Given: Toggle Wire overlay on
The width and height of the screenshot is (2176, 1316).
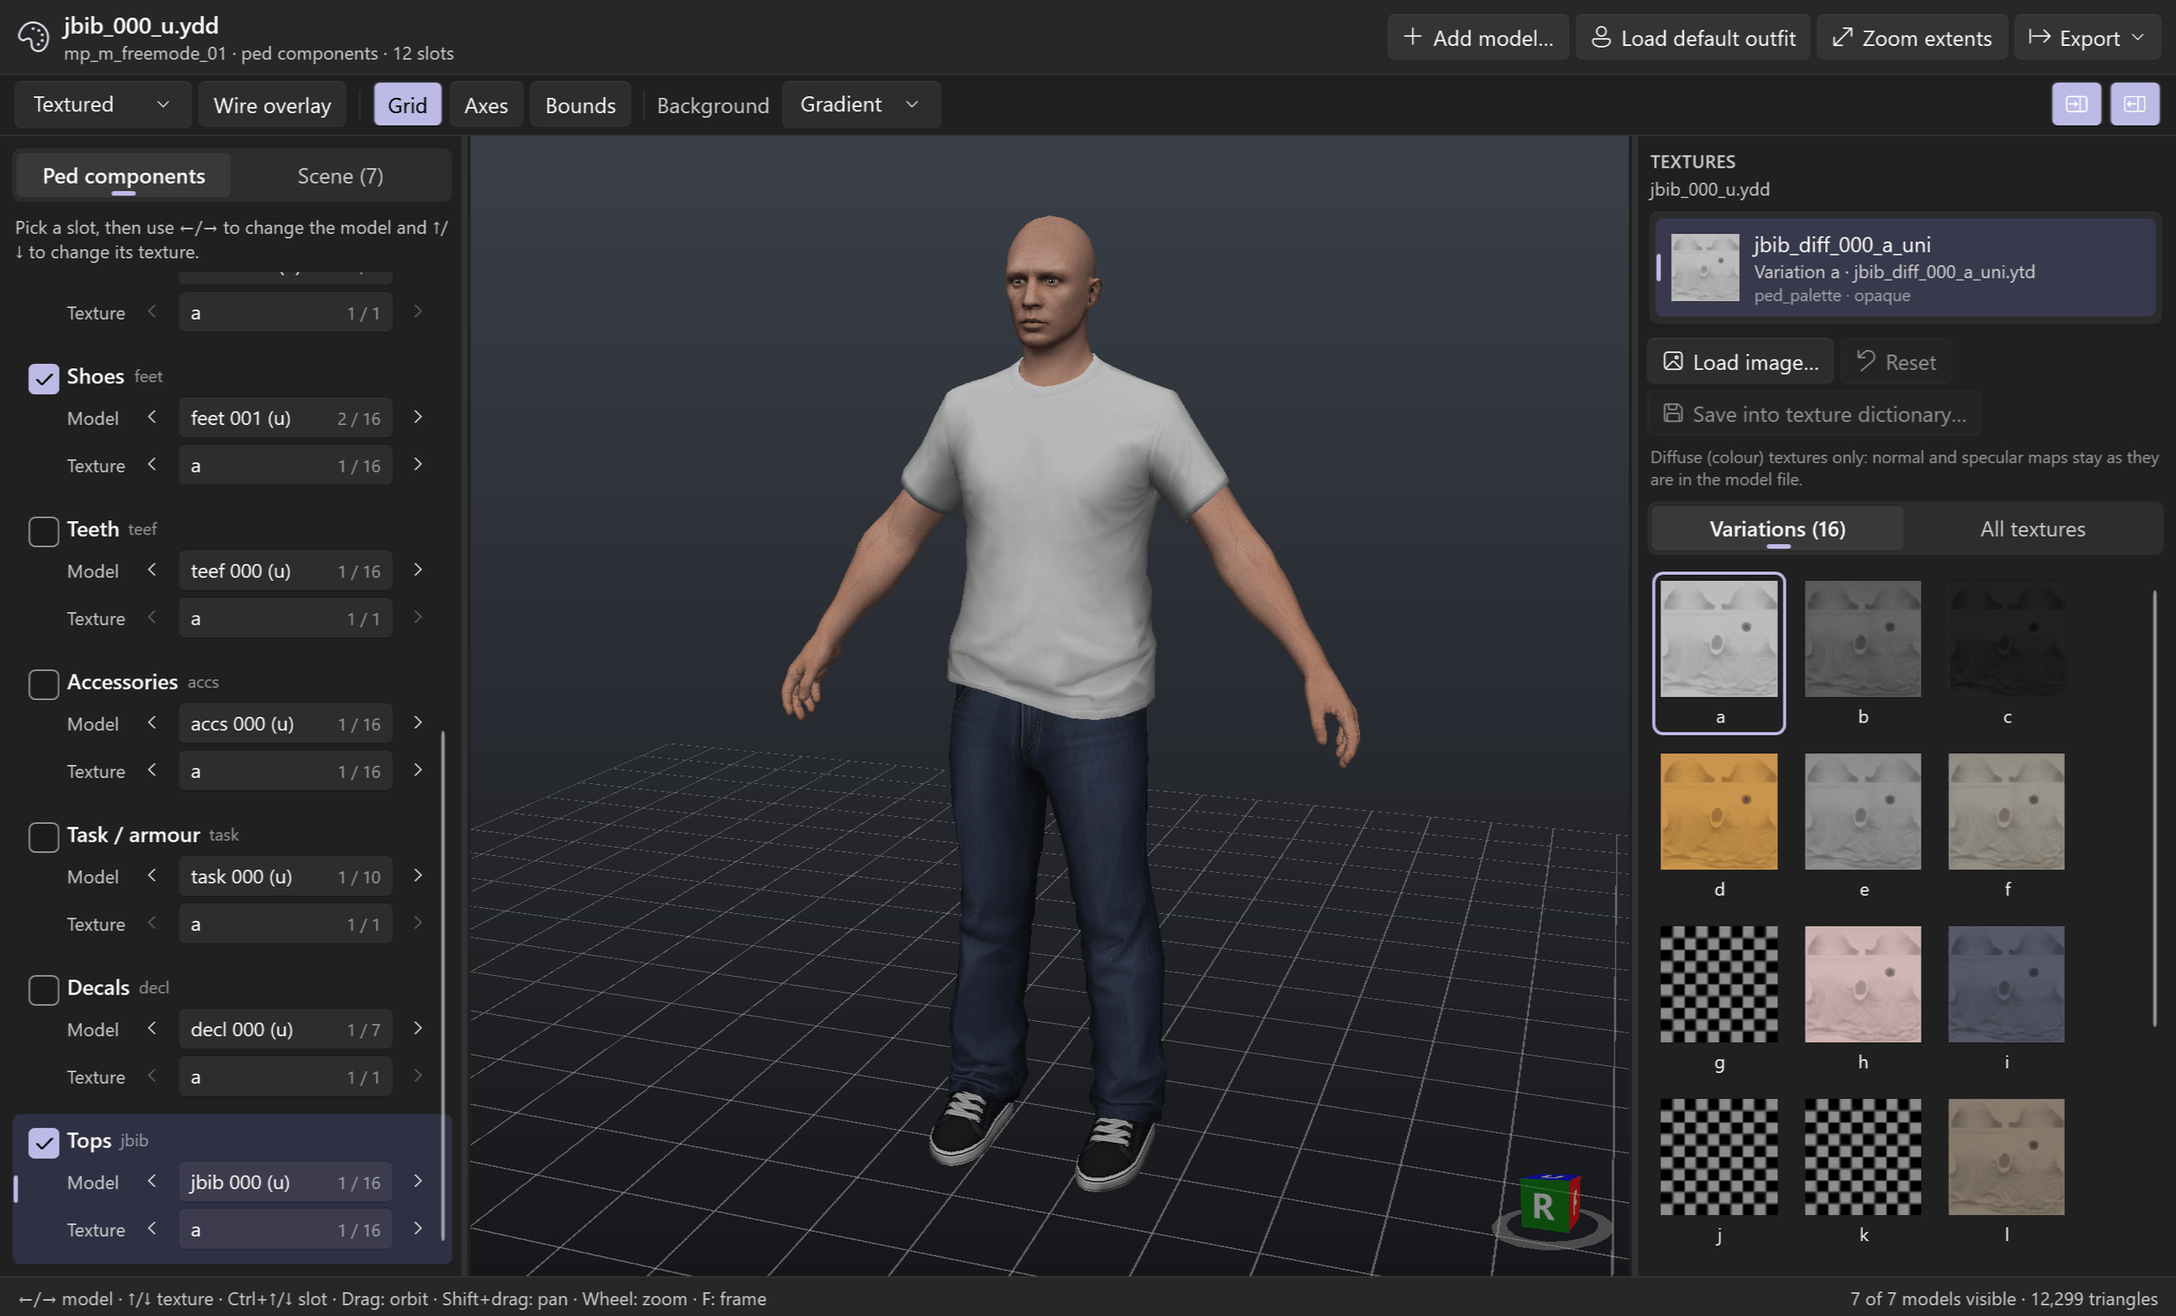Looking at the screenshot, I should (x=272, y=104).
